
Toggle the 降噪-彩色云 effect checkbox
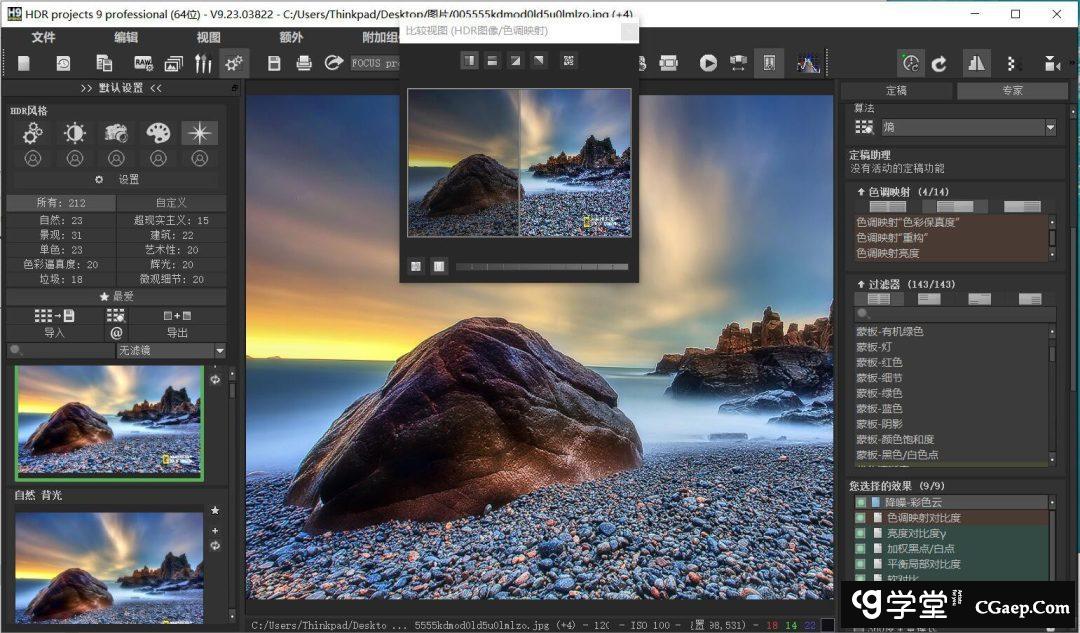pyautogui.click(x=860, y=502)
